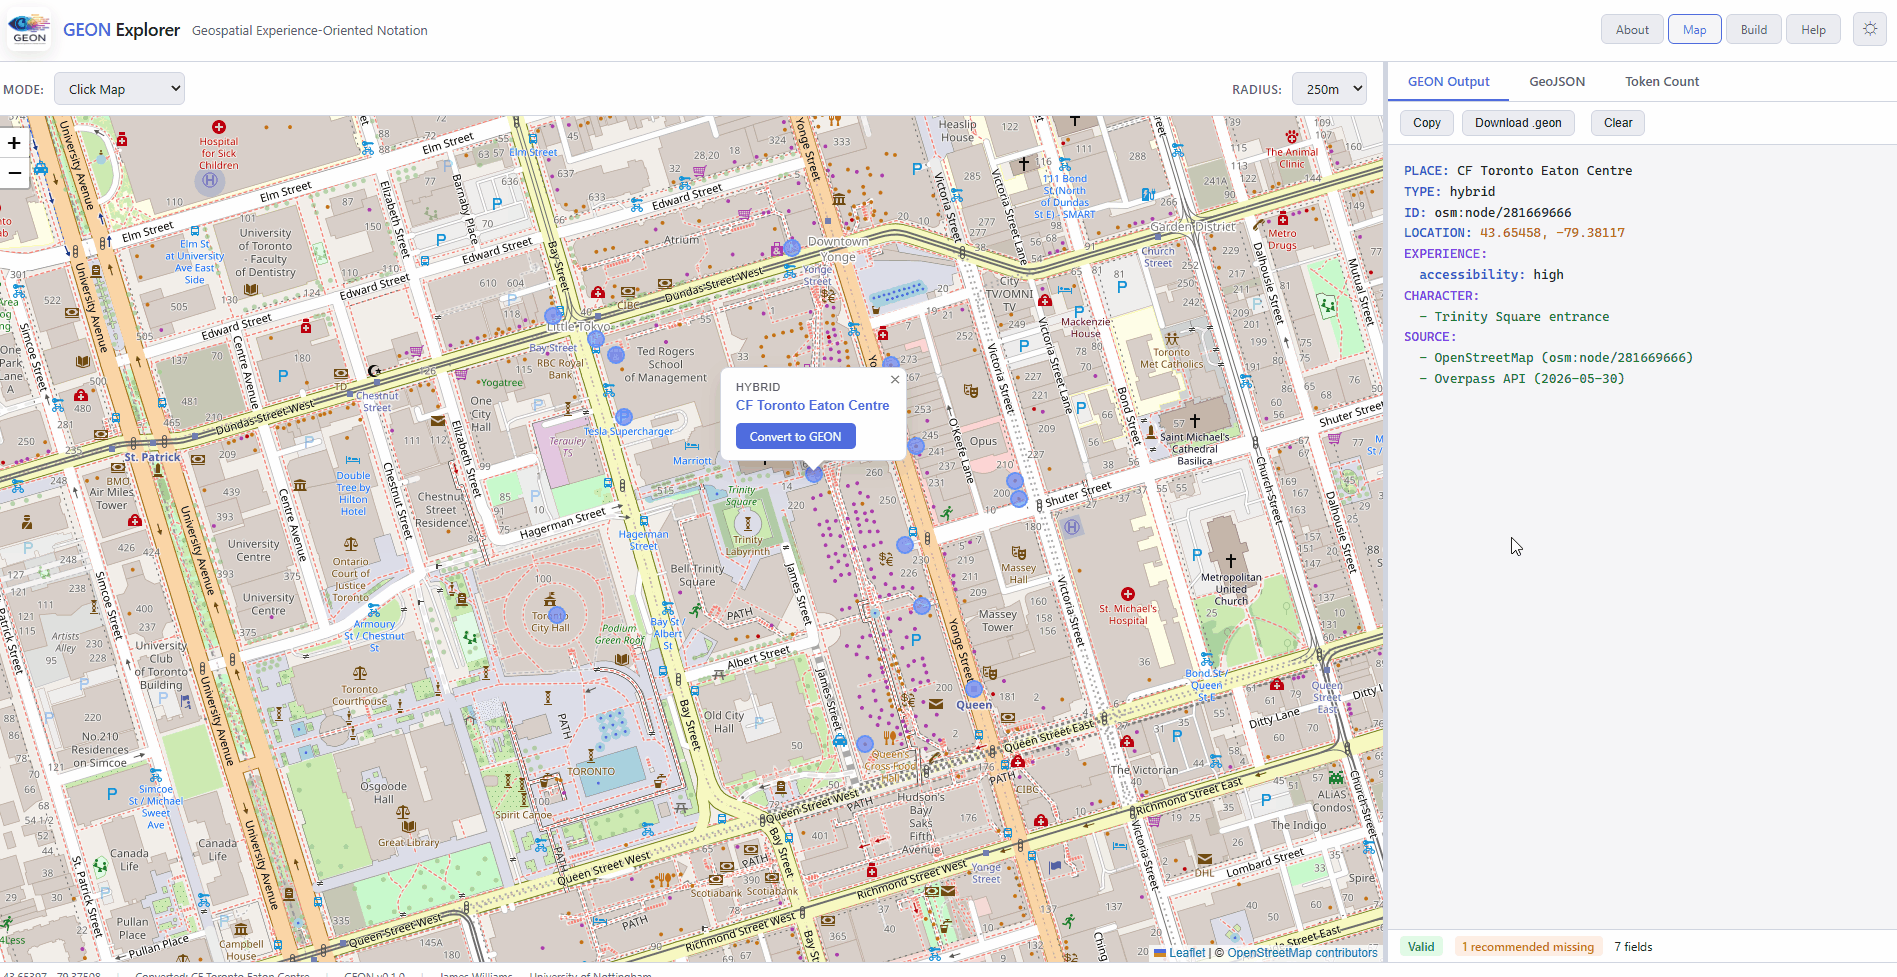Click the TYPE: hybrid line
Image resolution: width=1897 pixels, height=977 pixels.
1449,192
